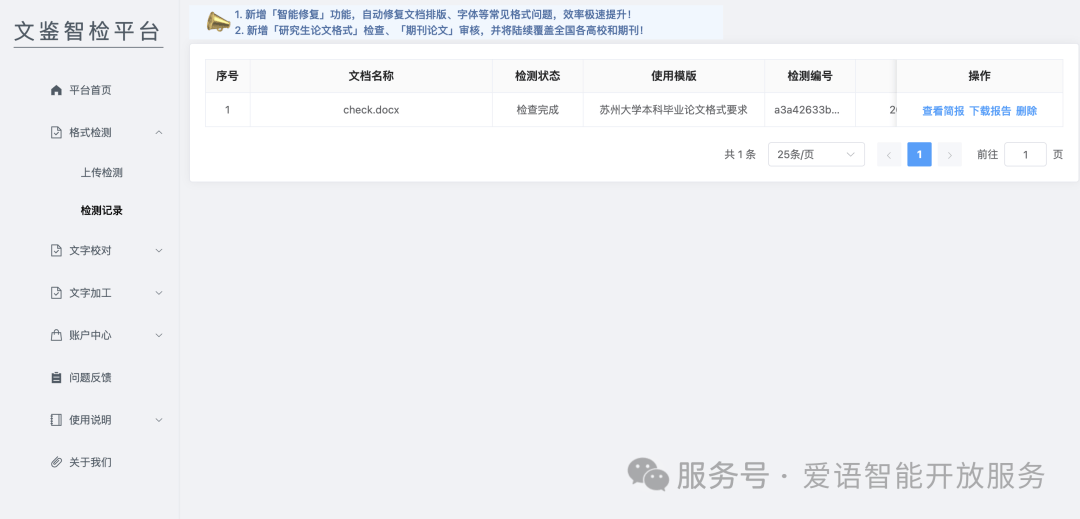Click the paperclip icon beside 关于我们

56,463
